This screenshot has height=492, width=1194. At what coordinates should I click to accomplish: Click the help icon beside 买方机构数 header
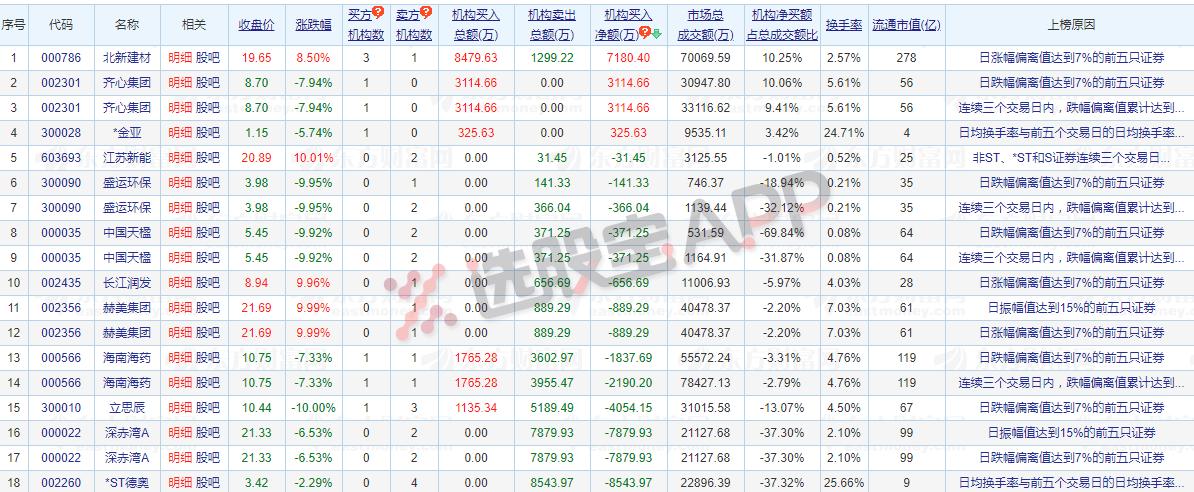tap(378, 12)
